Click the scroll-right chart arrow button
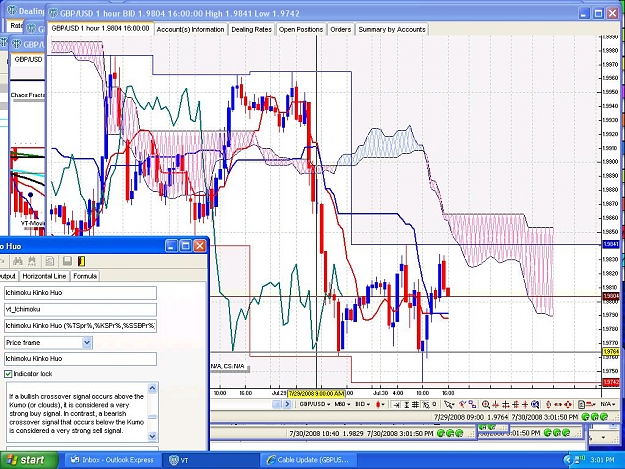The image size is (625, 469). click(x=287, y=404)
